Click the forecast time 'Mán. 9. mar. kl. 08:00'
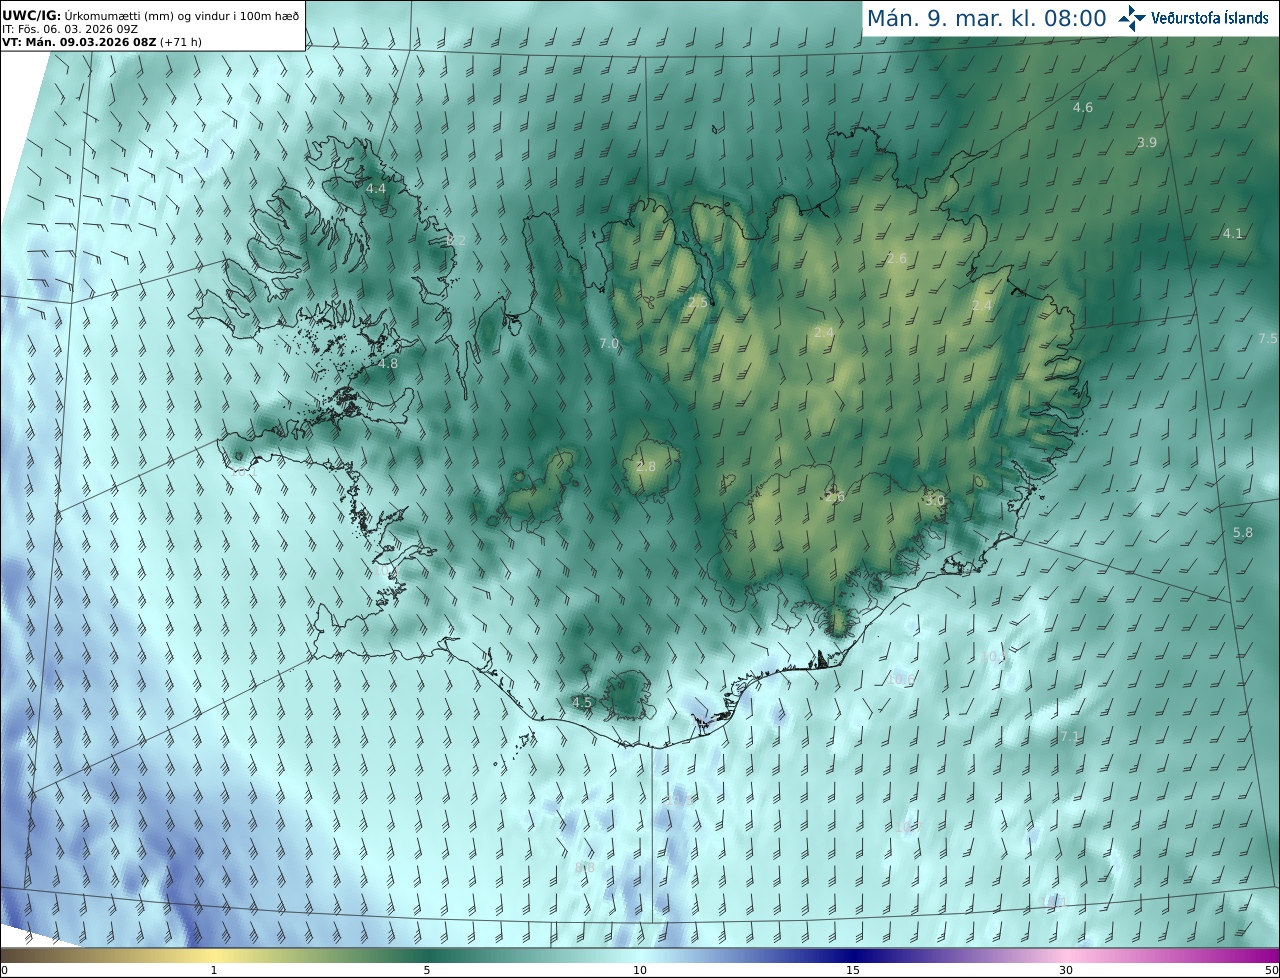The width and height of the screenshot is (1280, 978). 986,18
